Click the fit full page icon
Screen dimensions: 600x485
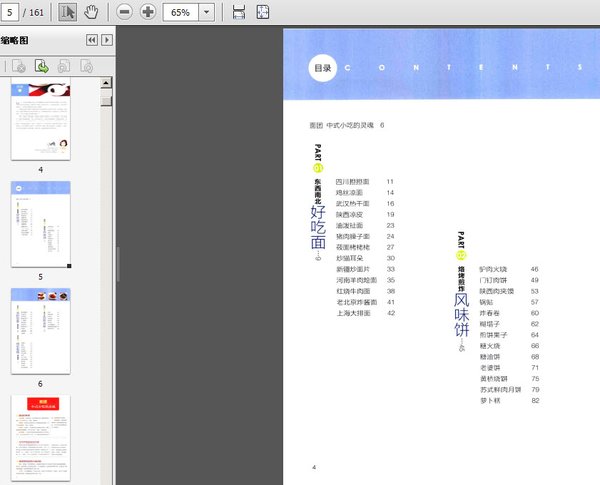click(x=262, y=12)
